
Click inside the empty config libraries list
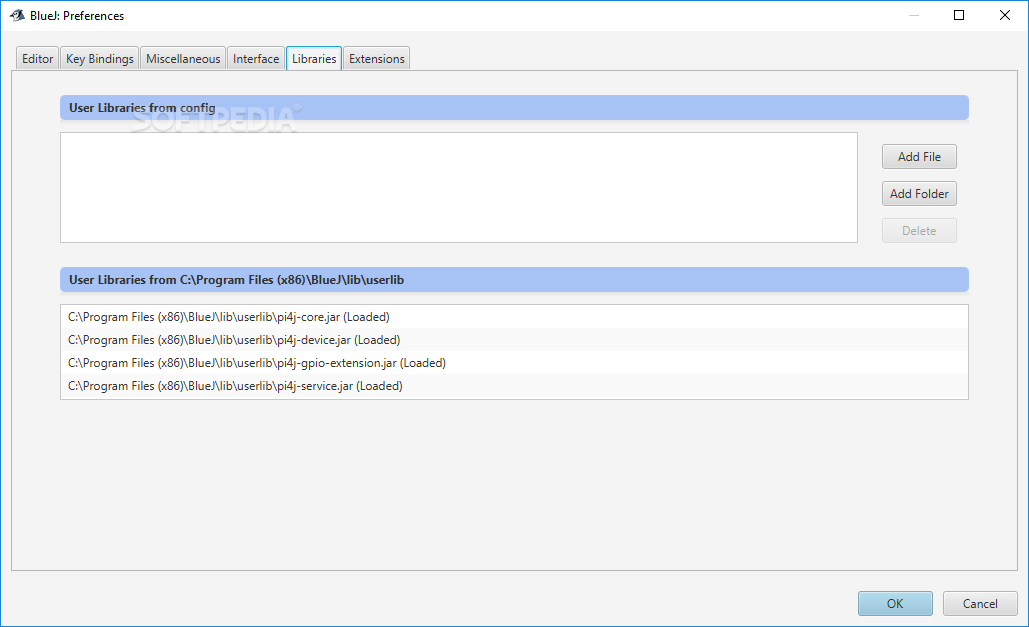click(x=459, y=188)
